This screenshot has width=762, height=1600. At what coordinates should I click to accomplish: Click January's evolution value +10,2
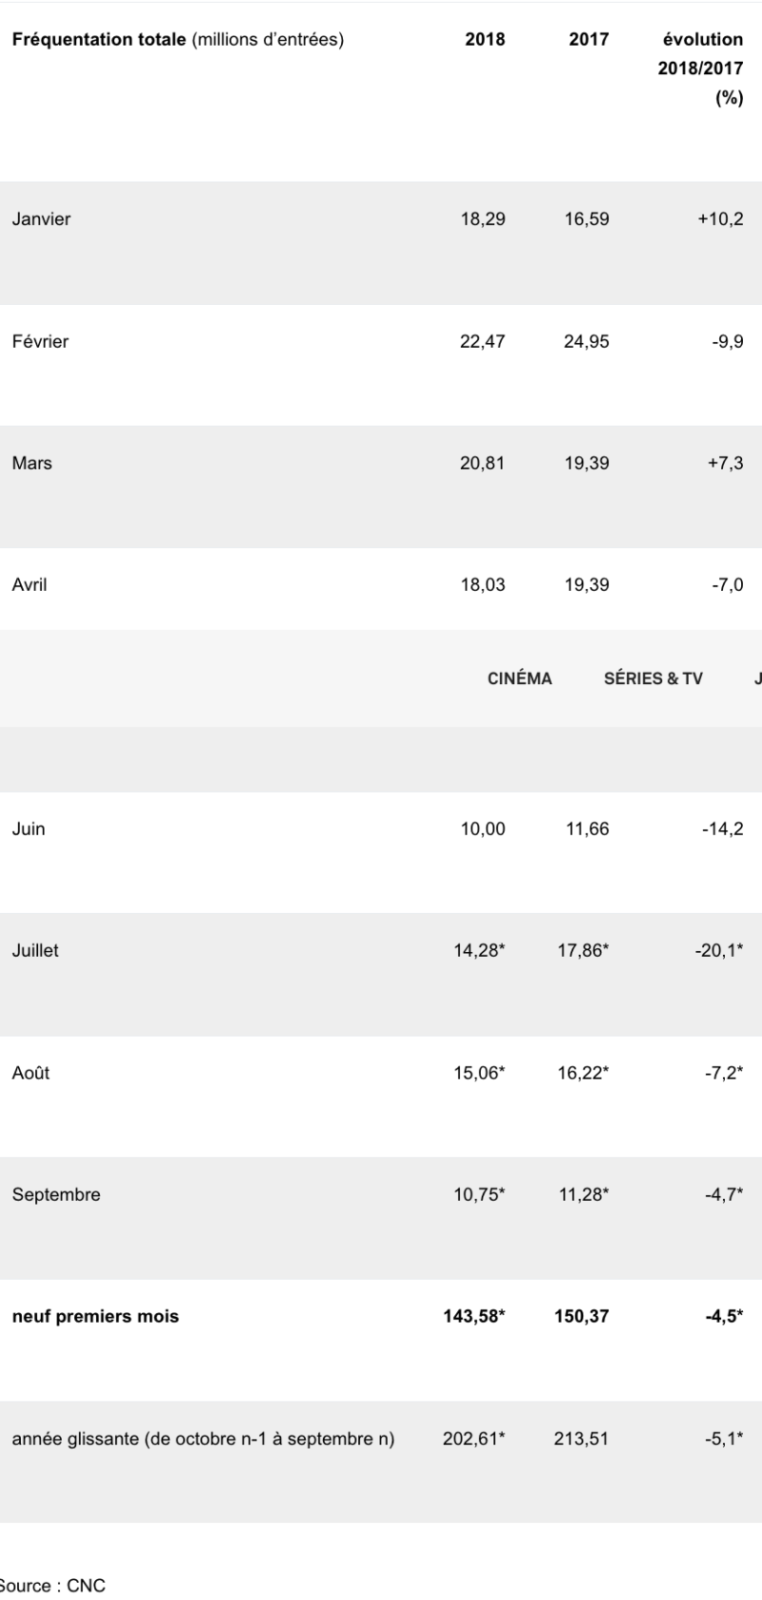(720, 219)
